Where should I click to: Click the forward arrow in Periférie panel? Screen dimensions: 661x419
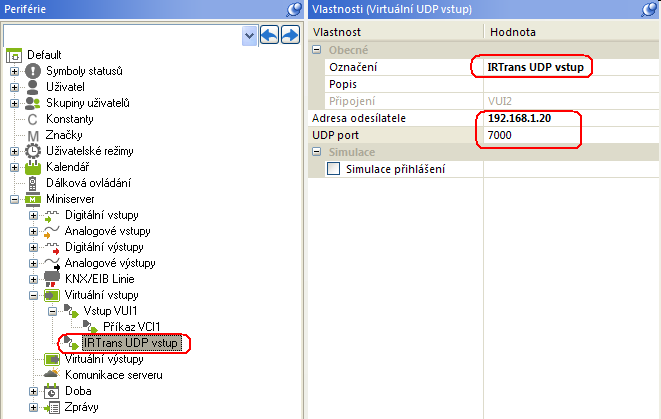(x=290, y=35)
